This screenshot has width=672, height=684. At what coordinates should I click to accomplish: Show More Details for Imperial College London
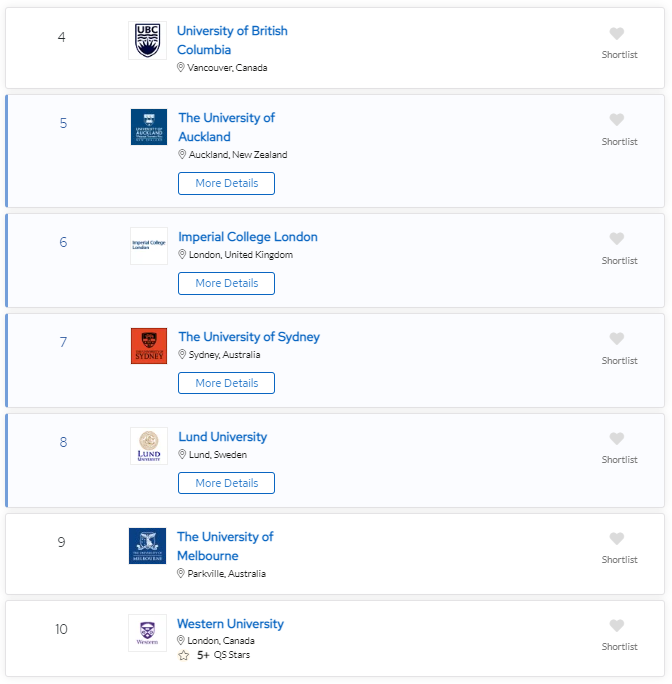pyautogui.click(x=226, y=283)
